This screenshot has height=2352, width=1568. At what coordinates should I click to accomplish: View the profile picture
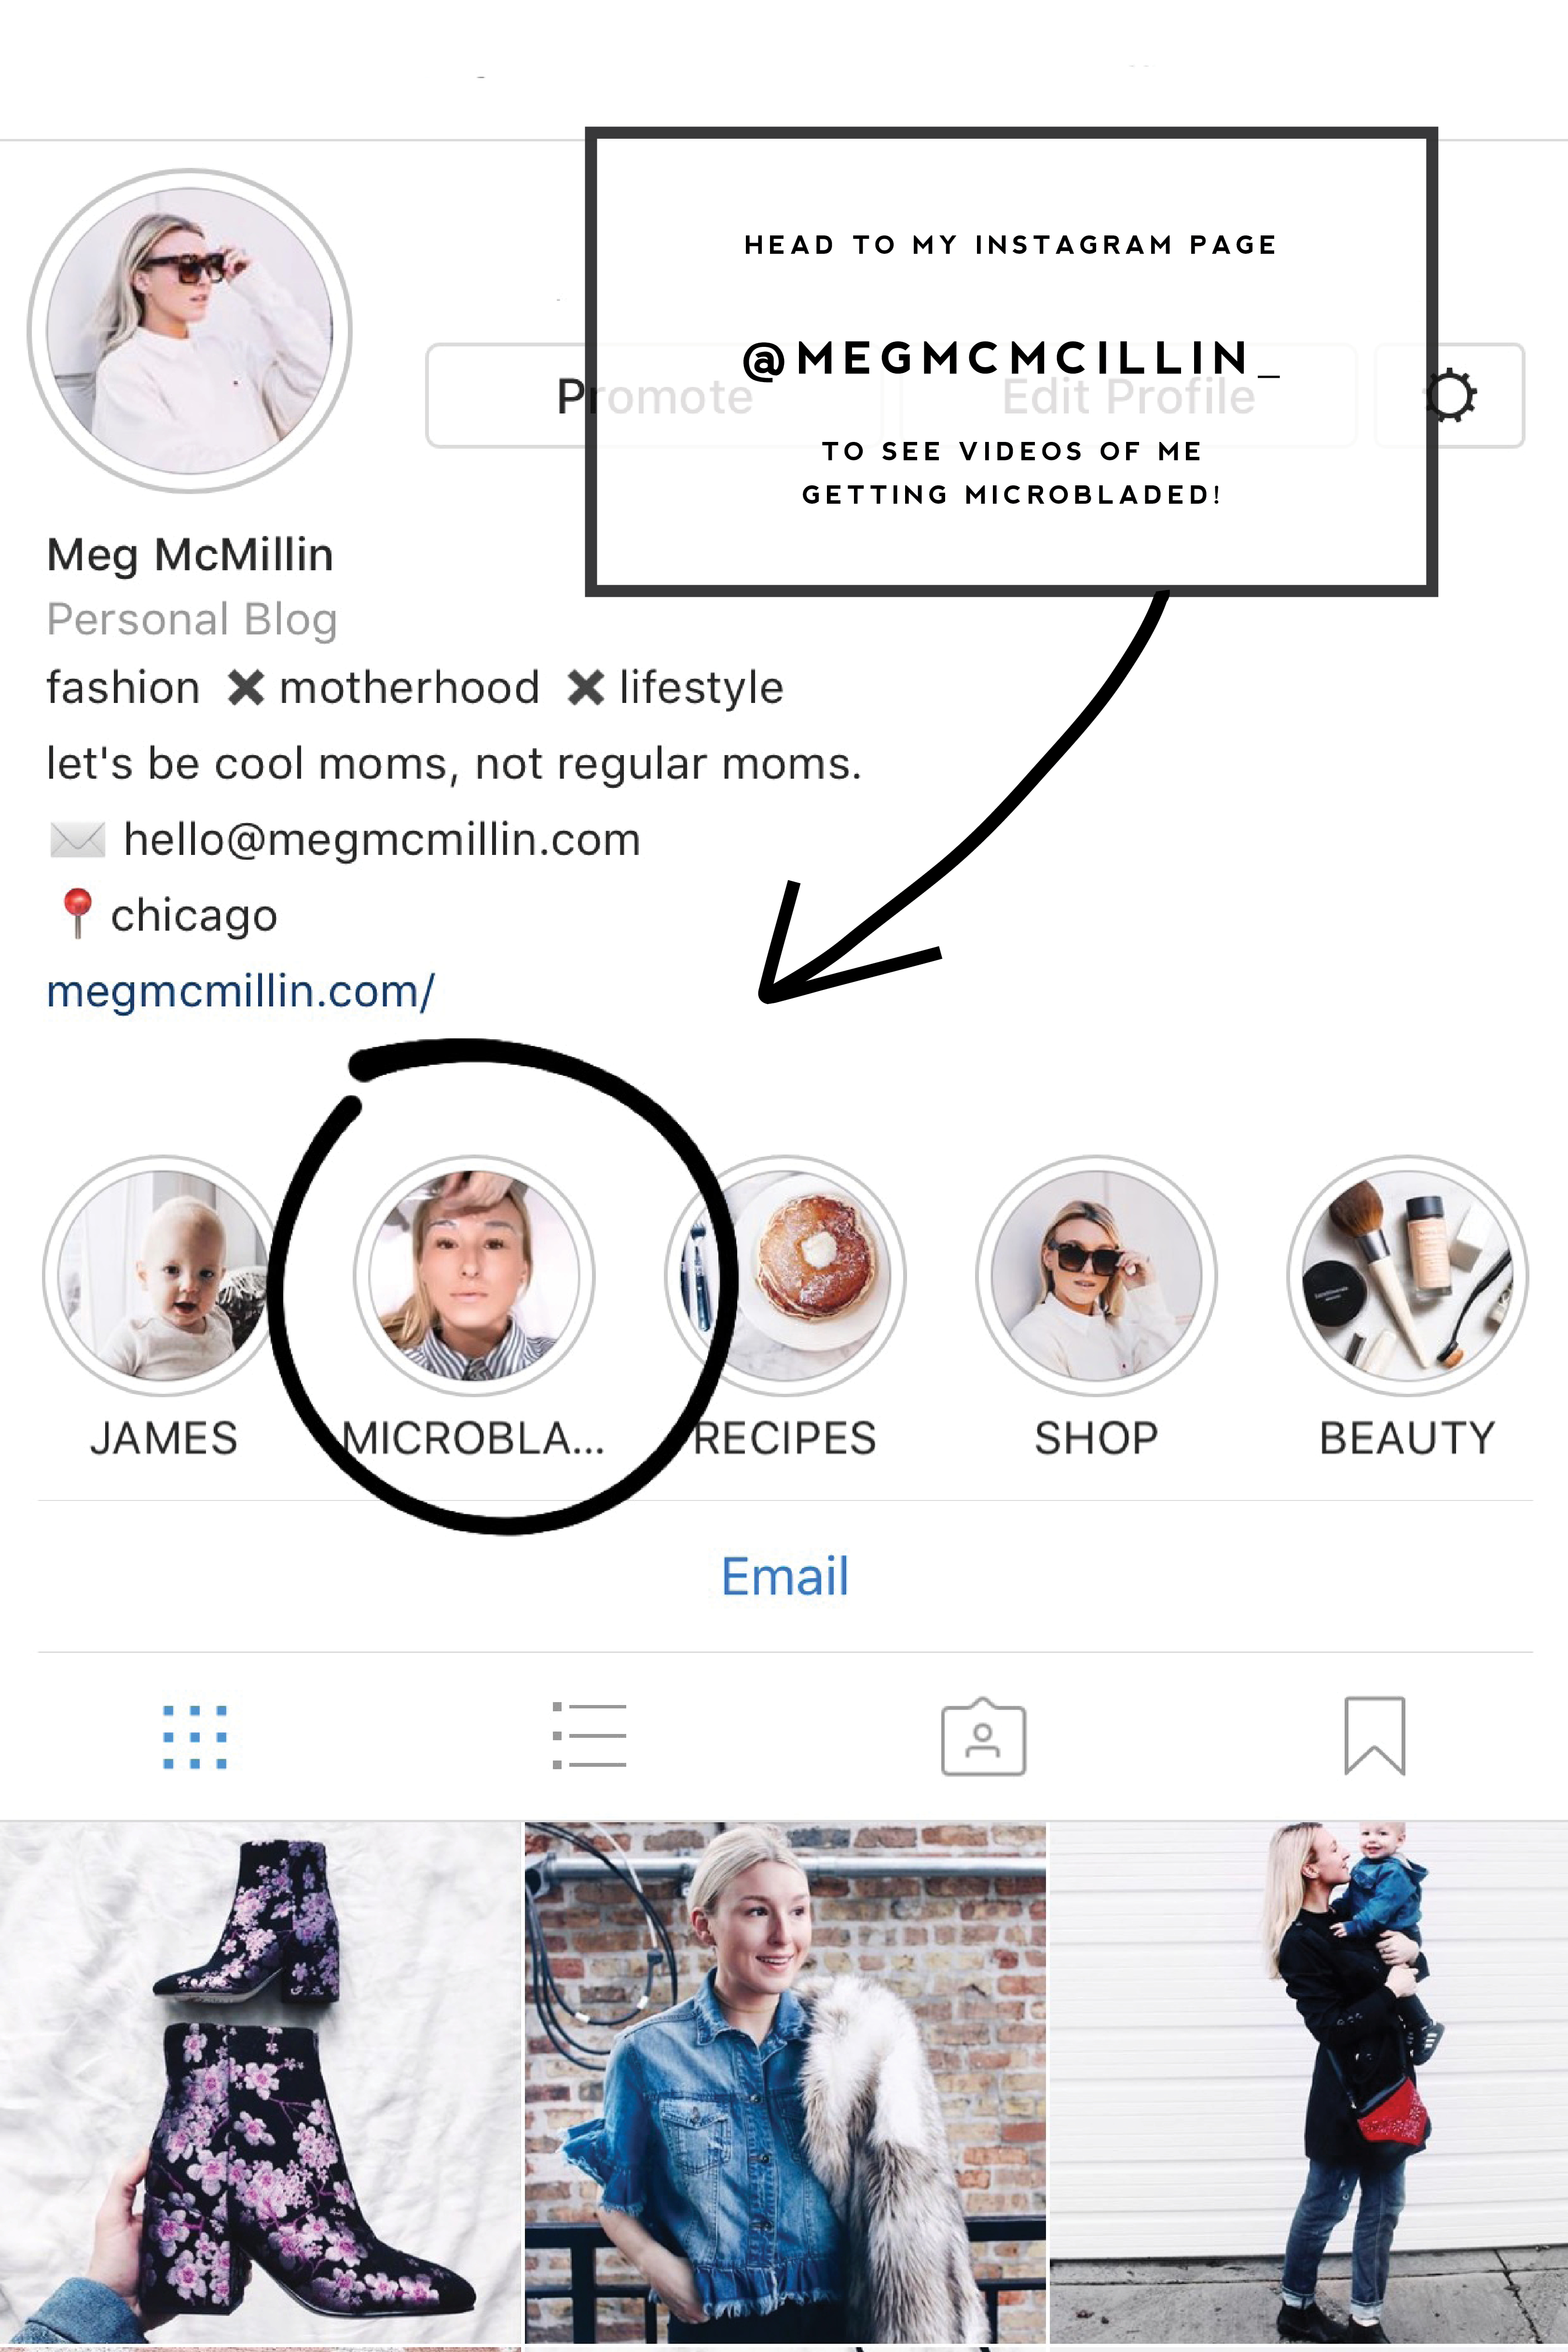tap(191, 320)
